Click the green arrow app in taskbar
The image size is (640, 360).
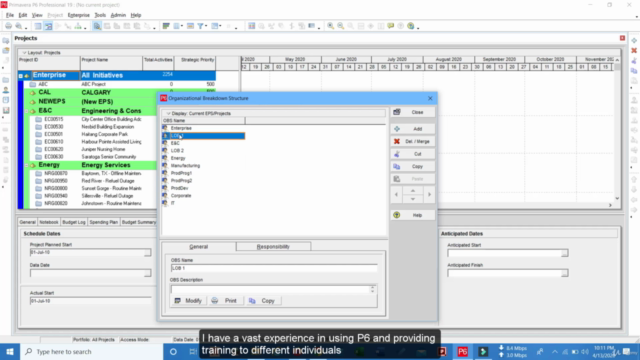[x=483, y=351]
